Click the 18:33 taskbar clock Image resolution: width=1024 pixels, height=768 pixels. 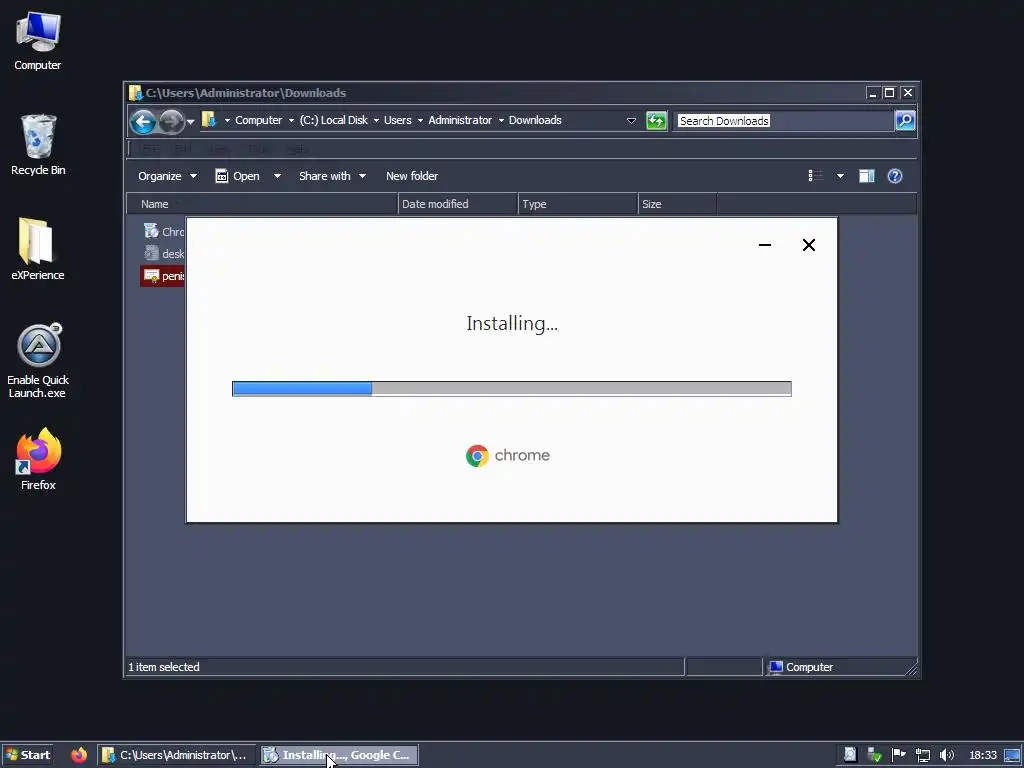pos(982,755)
